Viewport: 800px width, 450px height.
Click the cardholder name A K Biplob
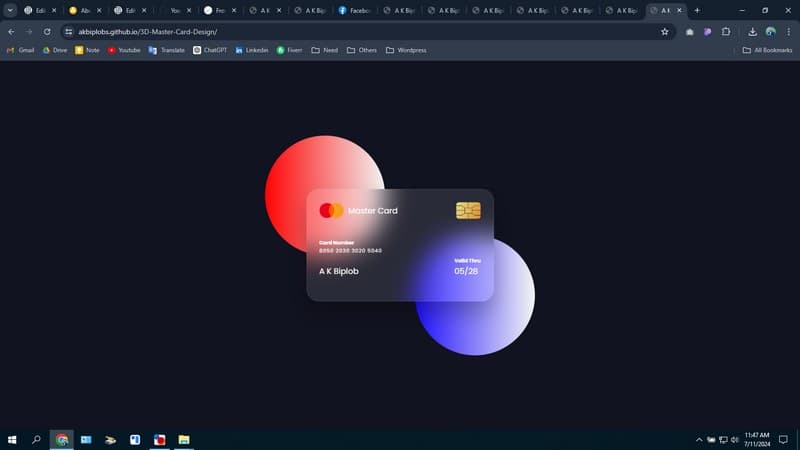339,271
